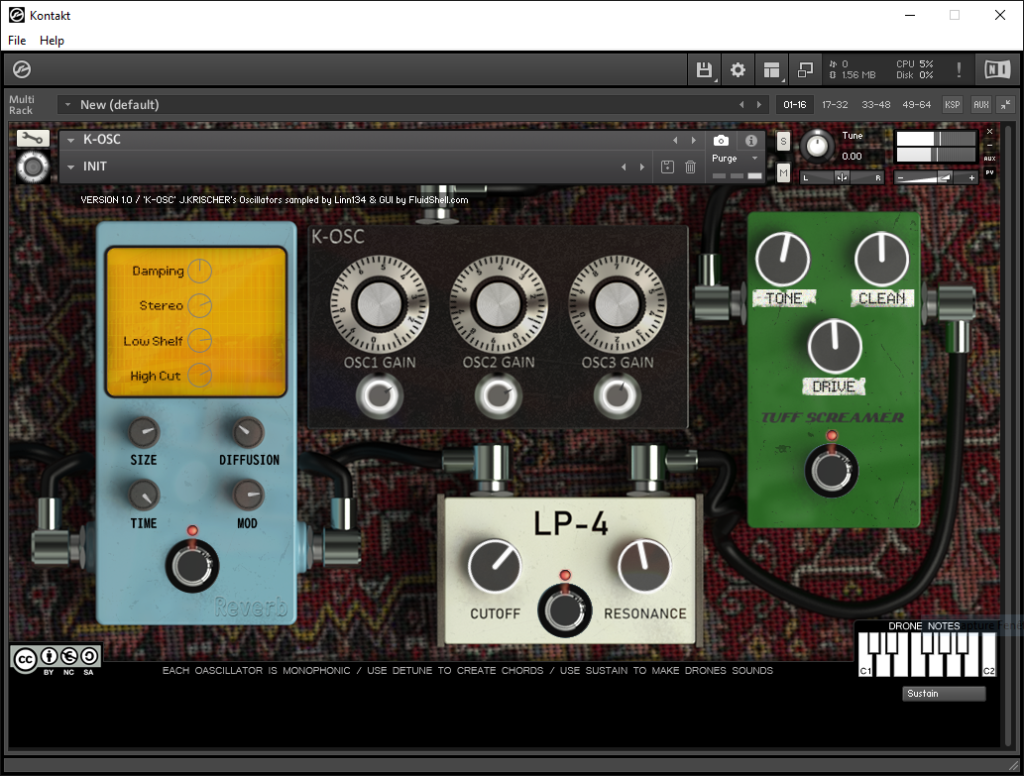Click the LP-4 CUTOFF knob
Image resolution: width=1024 pixels, height=776 pixels.
(494, 566)
